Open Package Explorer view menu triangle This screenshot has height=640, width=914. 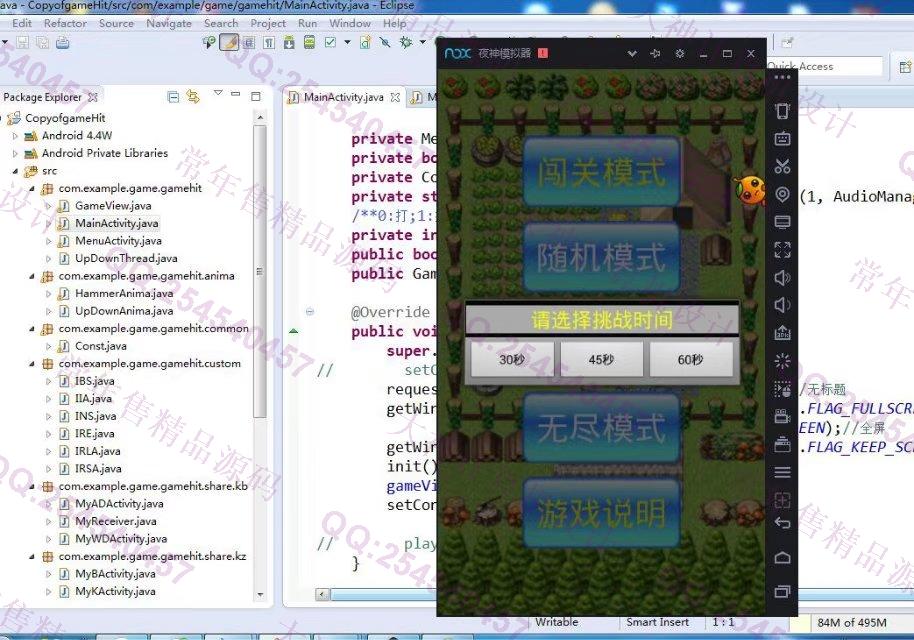tap(218, 93)
